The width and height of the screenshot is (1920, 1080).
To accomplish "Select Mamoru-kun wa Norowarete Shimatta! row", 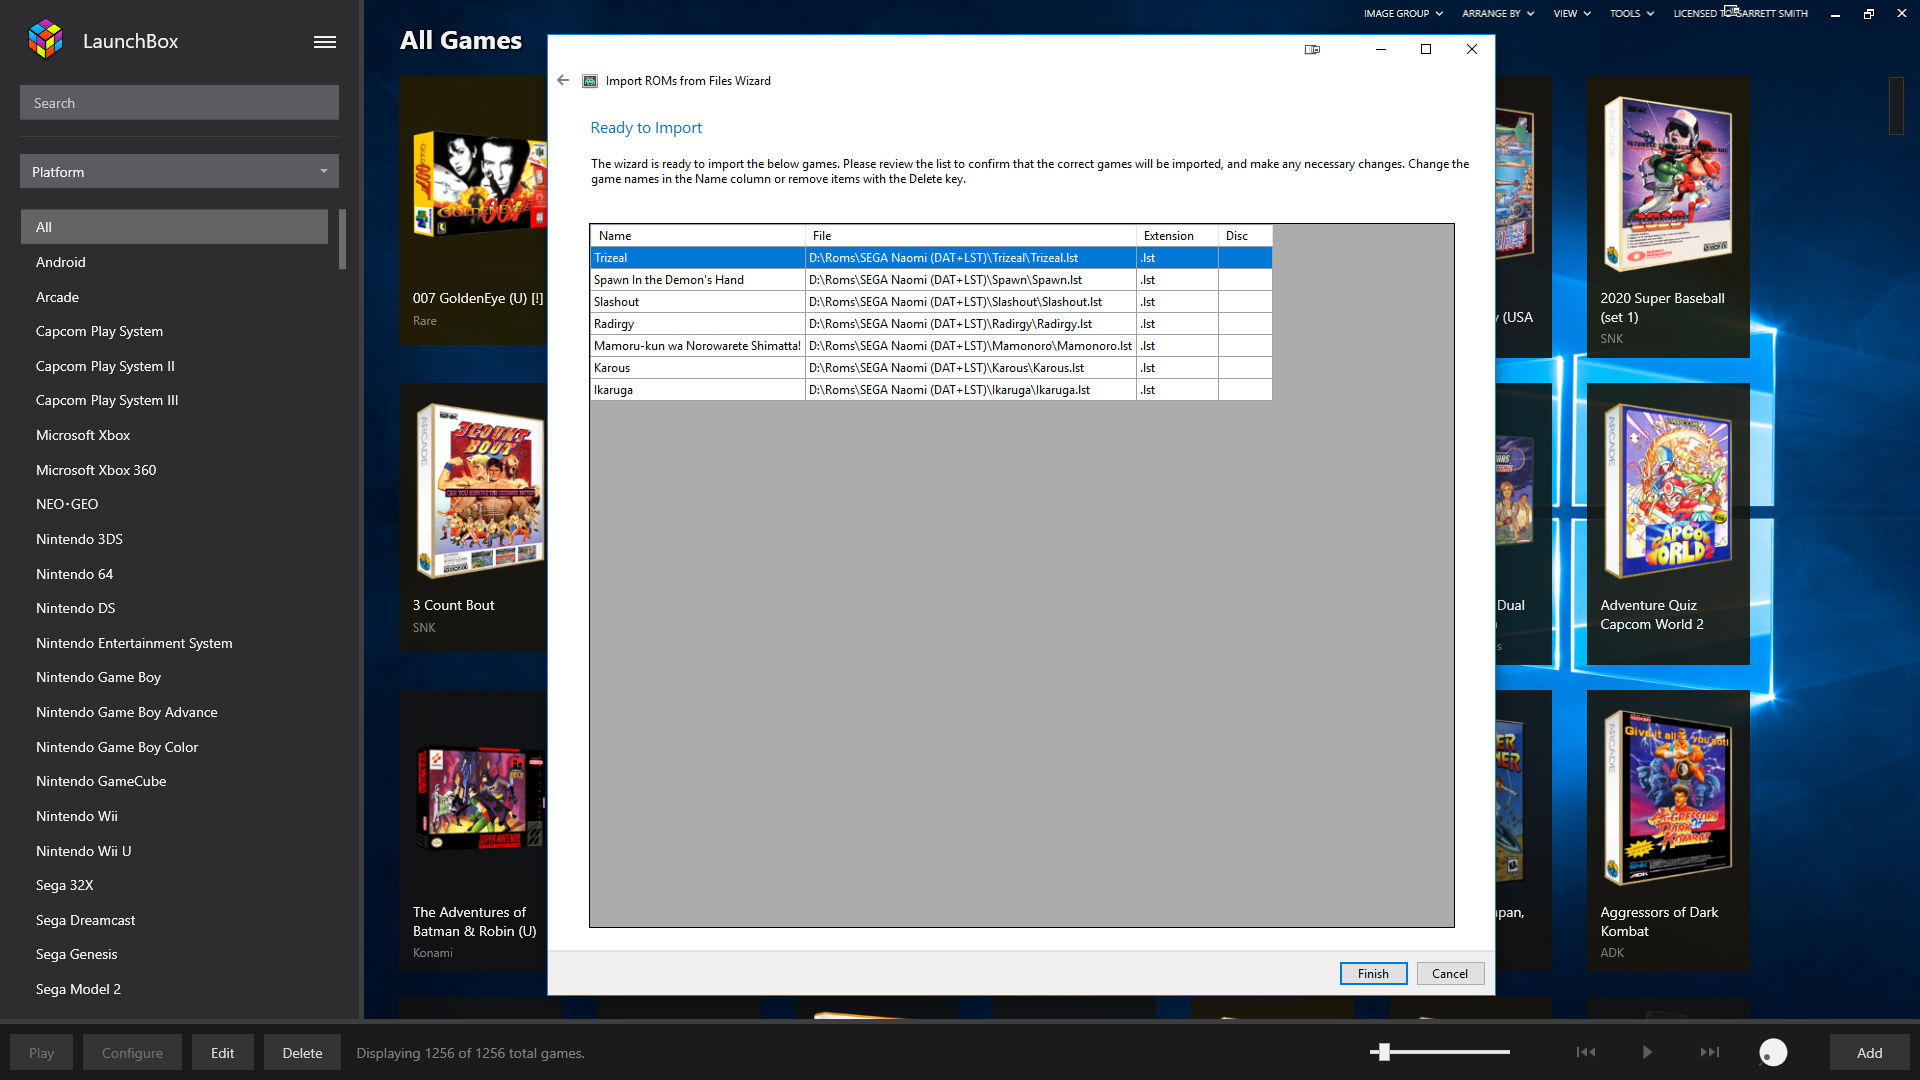I will pyautogui.click(x=931, y=346).
